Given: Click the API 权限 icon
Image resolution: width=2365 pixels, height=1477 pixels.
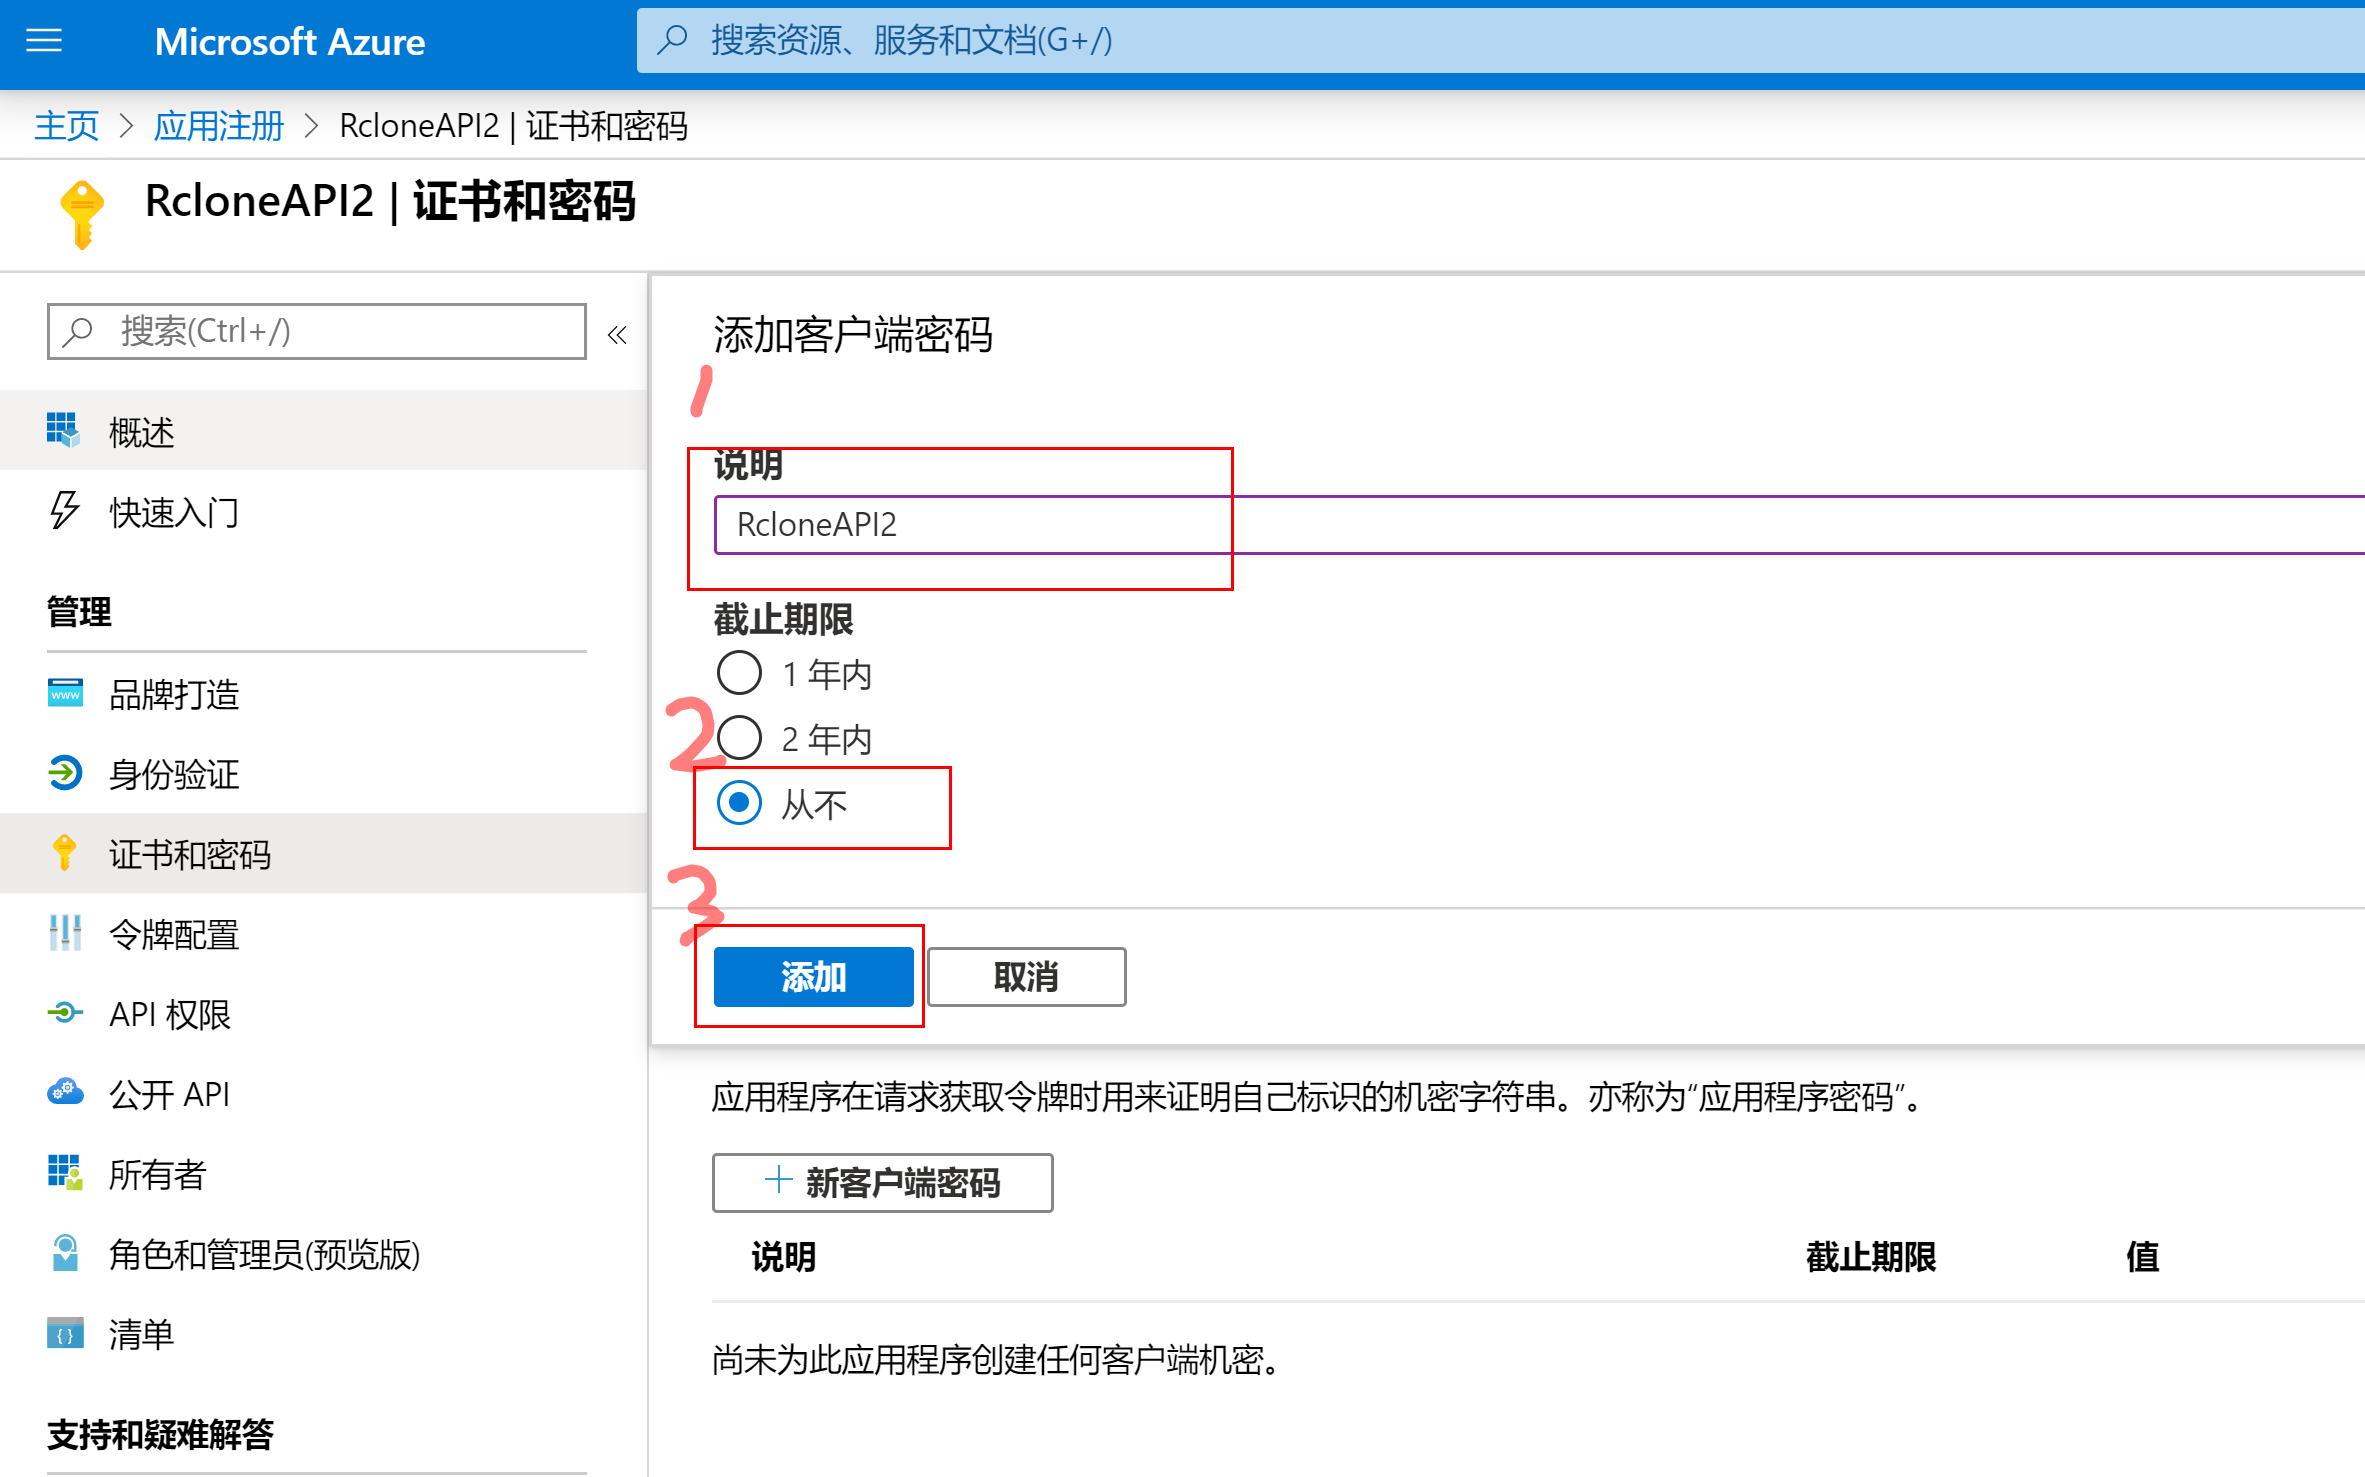Looking at the screenshot, I should [x=65, y=1013].
